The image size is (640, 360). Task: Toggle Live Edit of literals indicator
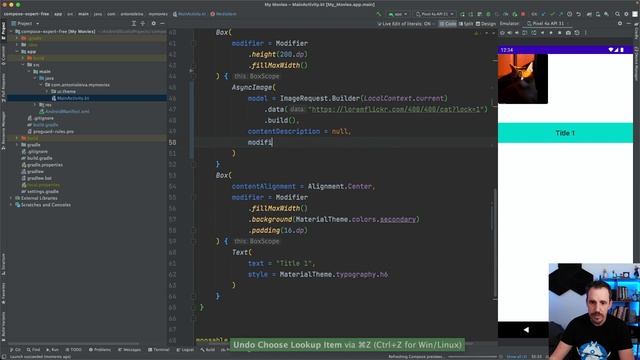click(404, 24)
